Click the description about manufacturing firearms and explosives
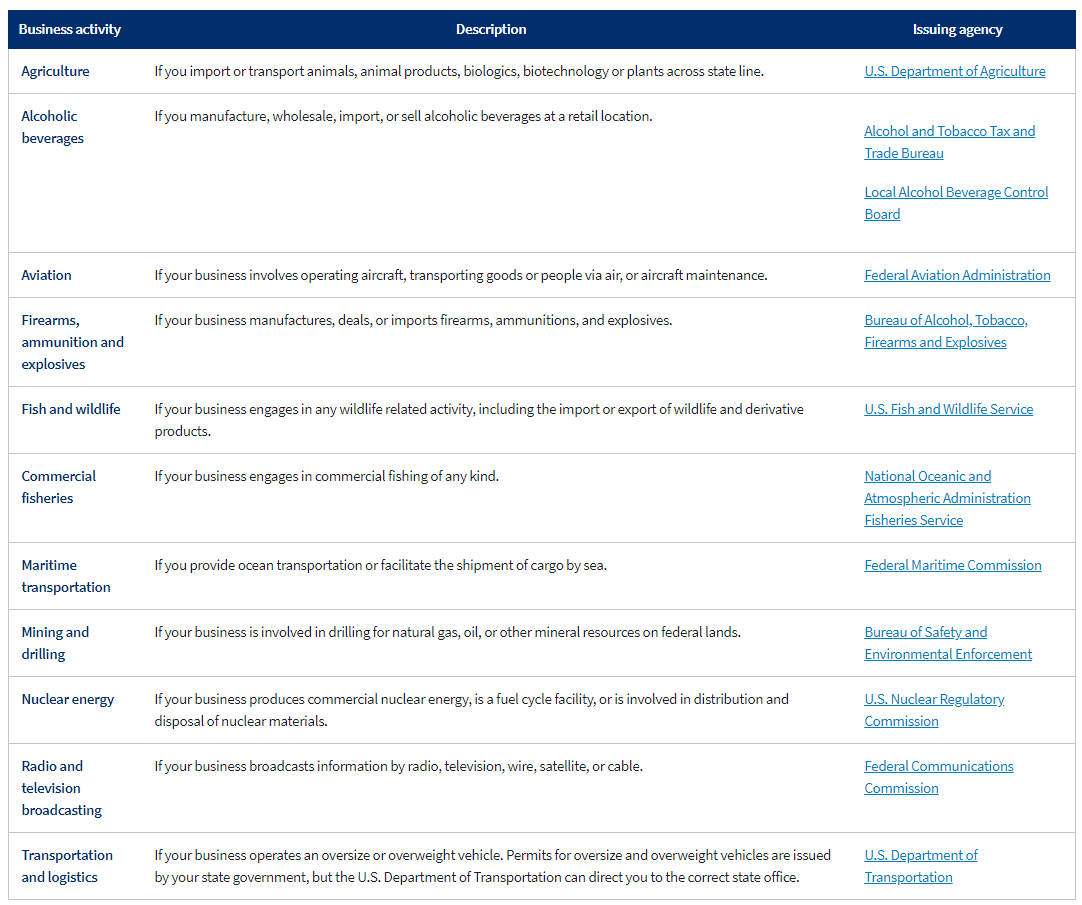The width and height of the screenshot is (1082, 905). (x=413, y=320)
